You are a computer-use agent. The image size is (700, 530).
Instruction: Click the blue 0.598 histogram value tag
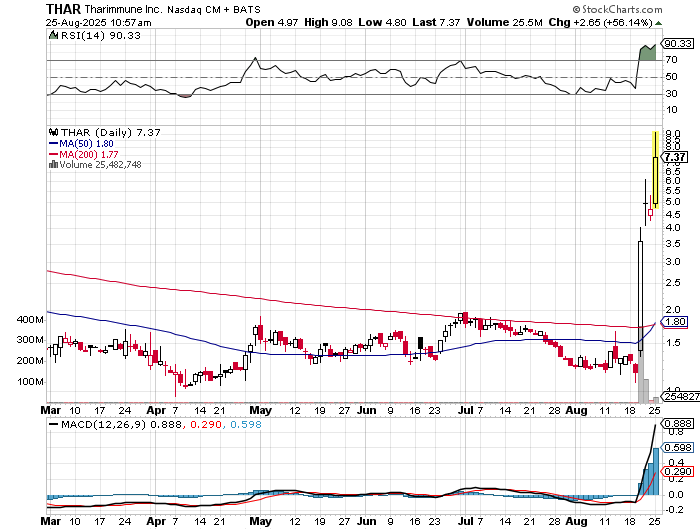(x=677, y=447)
